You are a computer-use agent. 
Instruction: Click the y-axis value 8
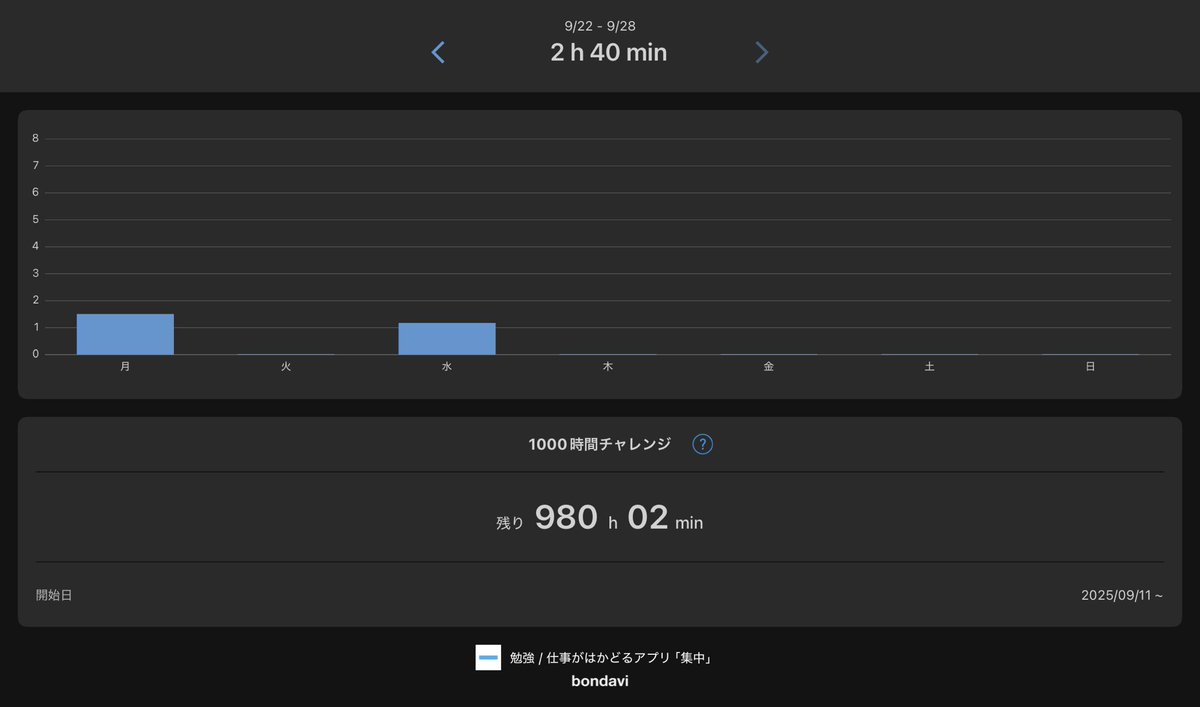coord(35,138)
